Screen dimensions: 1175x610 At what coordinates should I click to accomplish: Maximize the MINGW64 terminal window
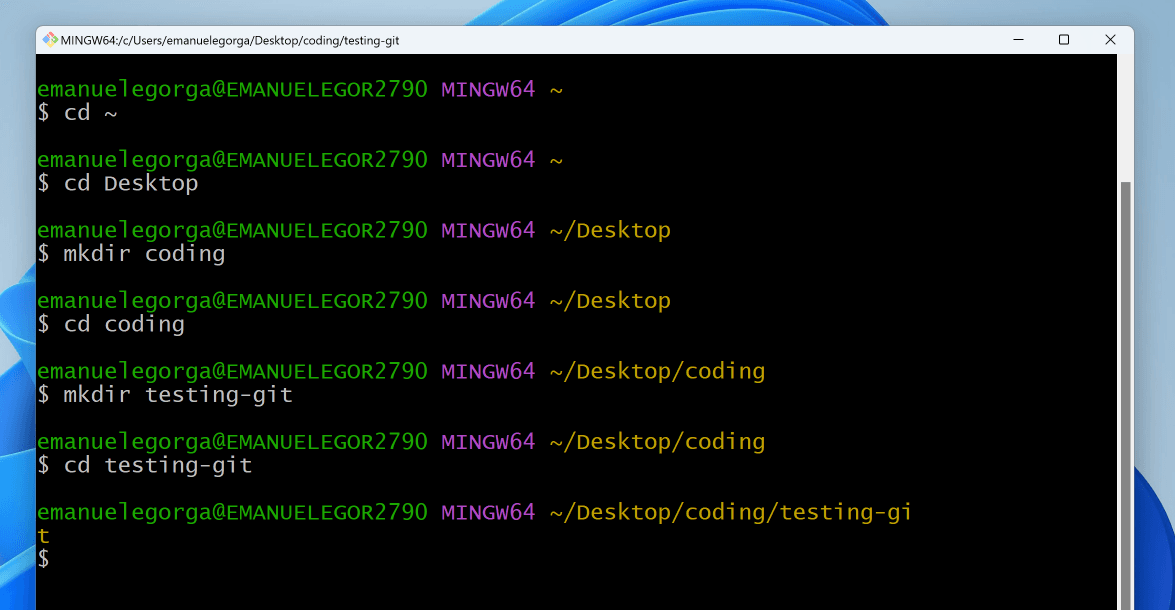pyautogui.click(x=1063, y=40)
